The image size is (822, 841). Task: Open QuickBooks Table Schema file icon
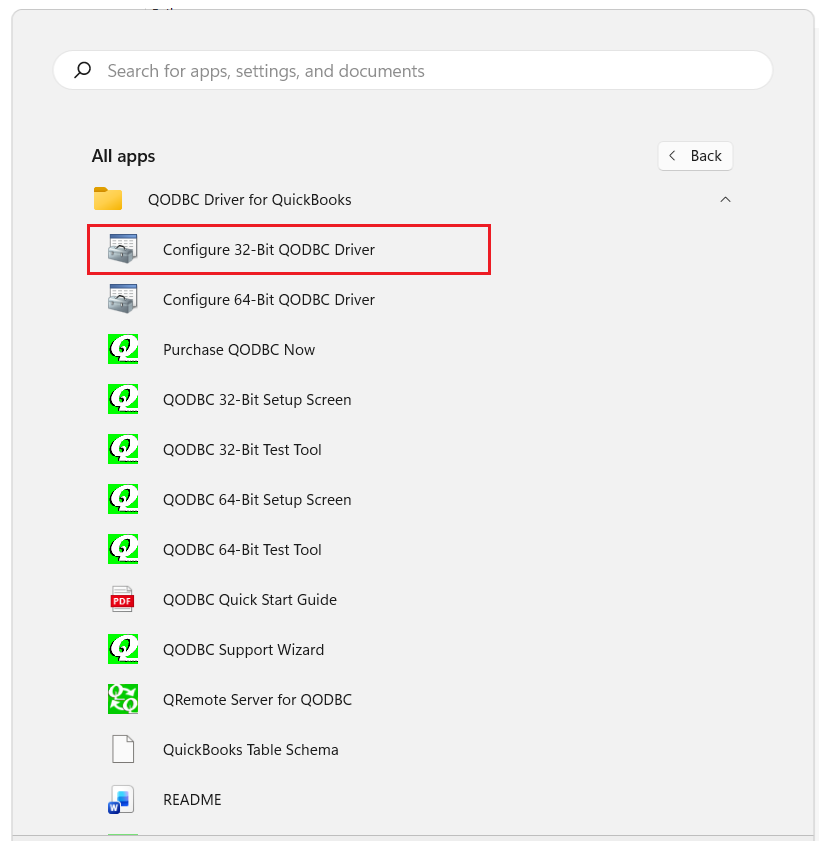pos(122,749)
